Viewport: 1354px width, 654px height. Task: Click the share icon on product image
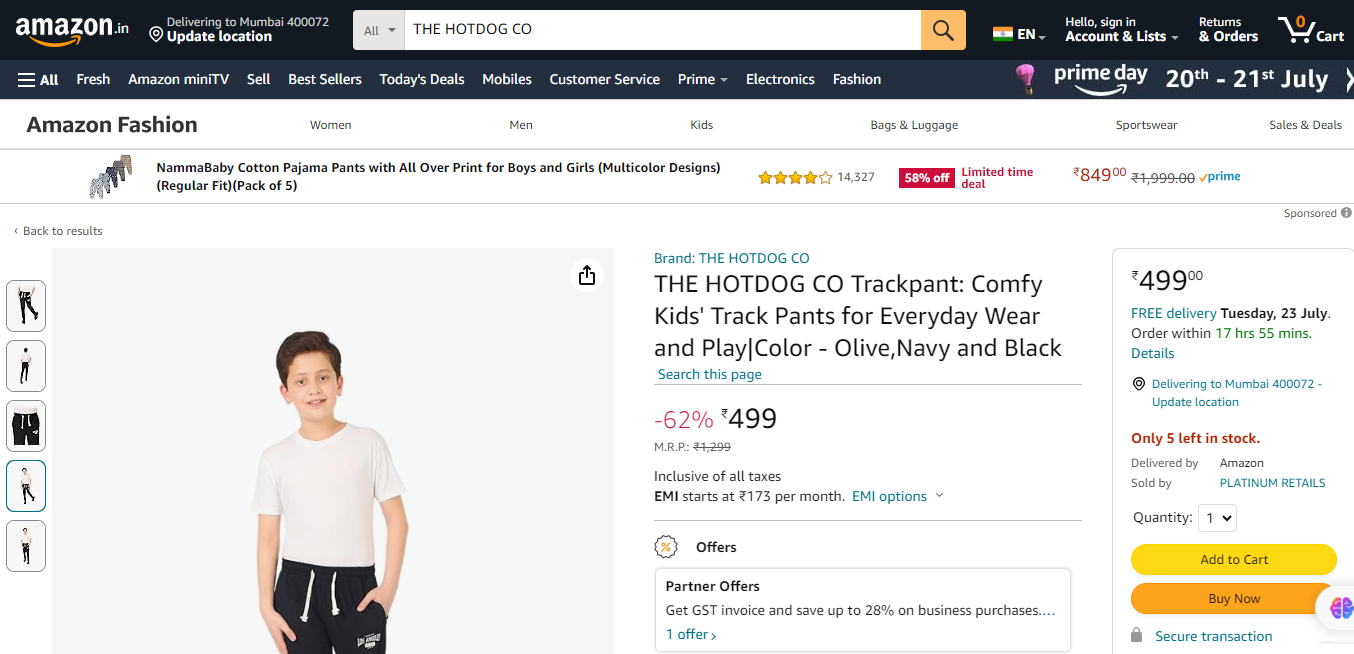pos(587,275)
